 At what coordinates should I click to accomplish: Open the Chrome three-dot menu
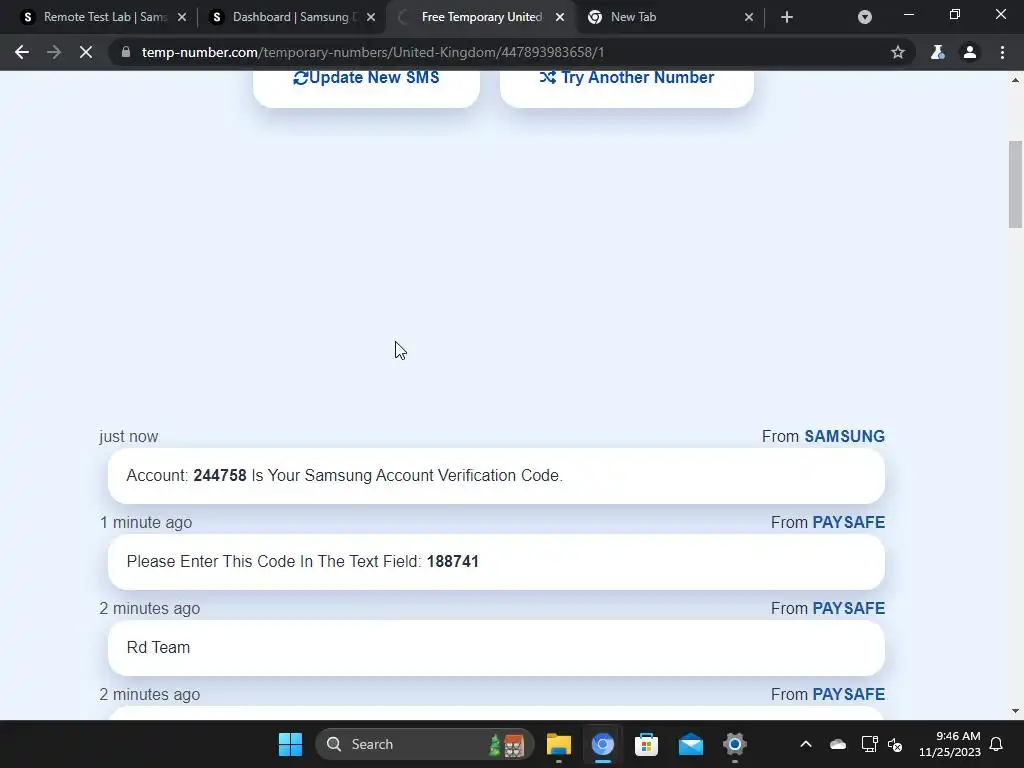[x=1002, y=52]
